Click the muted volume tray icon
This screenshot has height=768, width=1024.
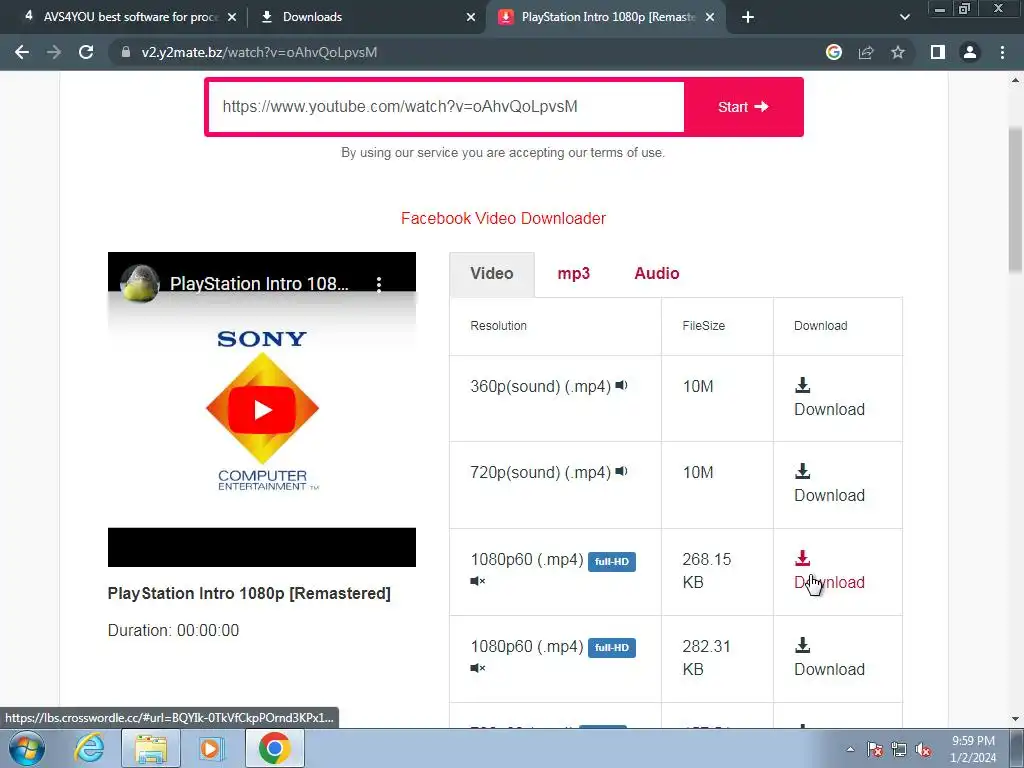(923, 749)
